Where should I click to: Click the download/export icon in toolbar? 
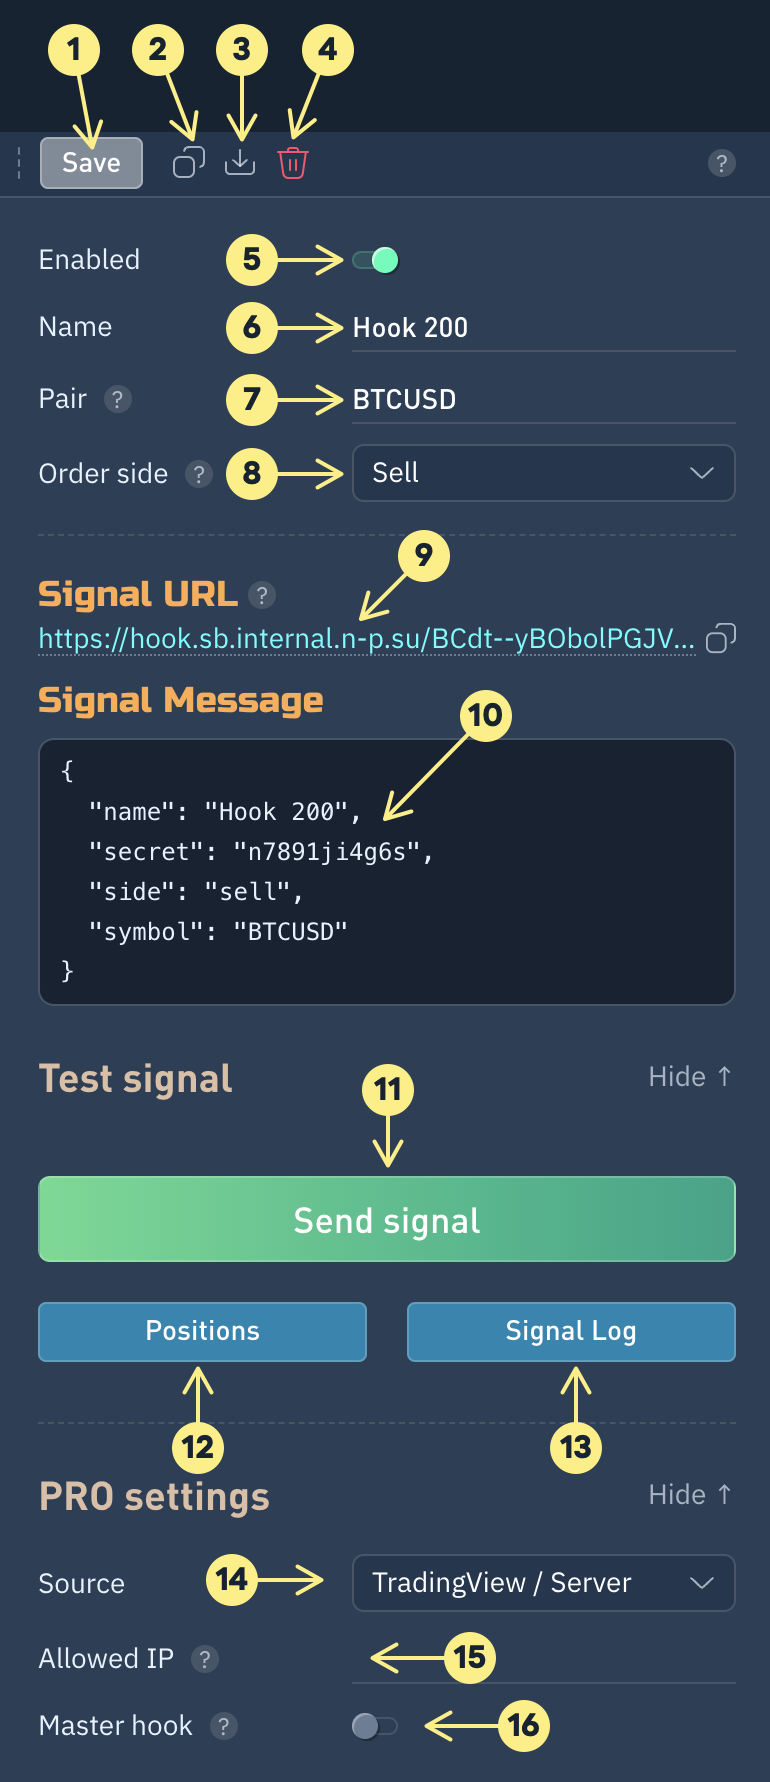click(x=240, y=162)
